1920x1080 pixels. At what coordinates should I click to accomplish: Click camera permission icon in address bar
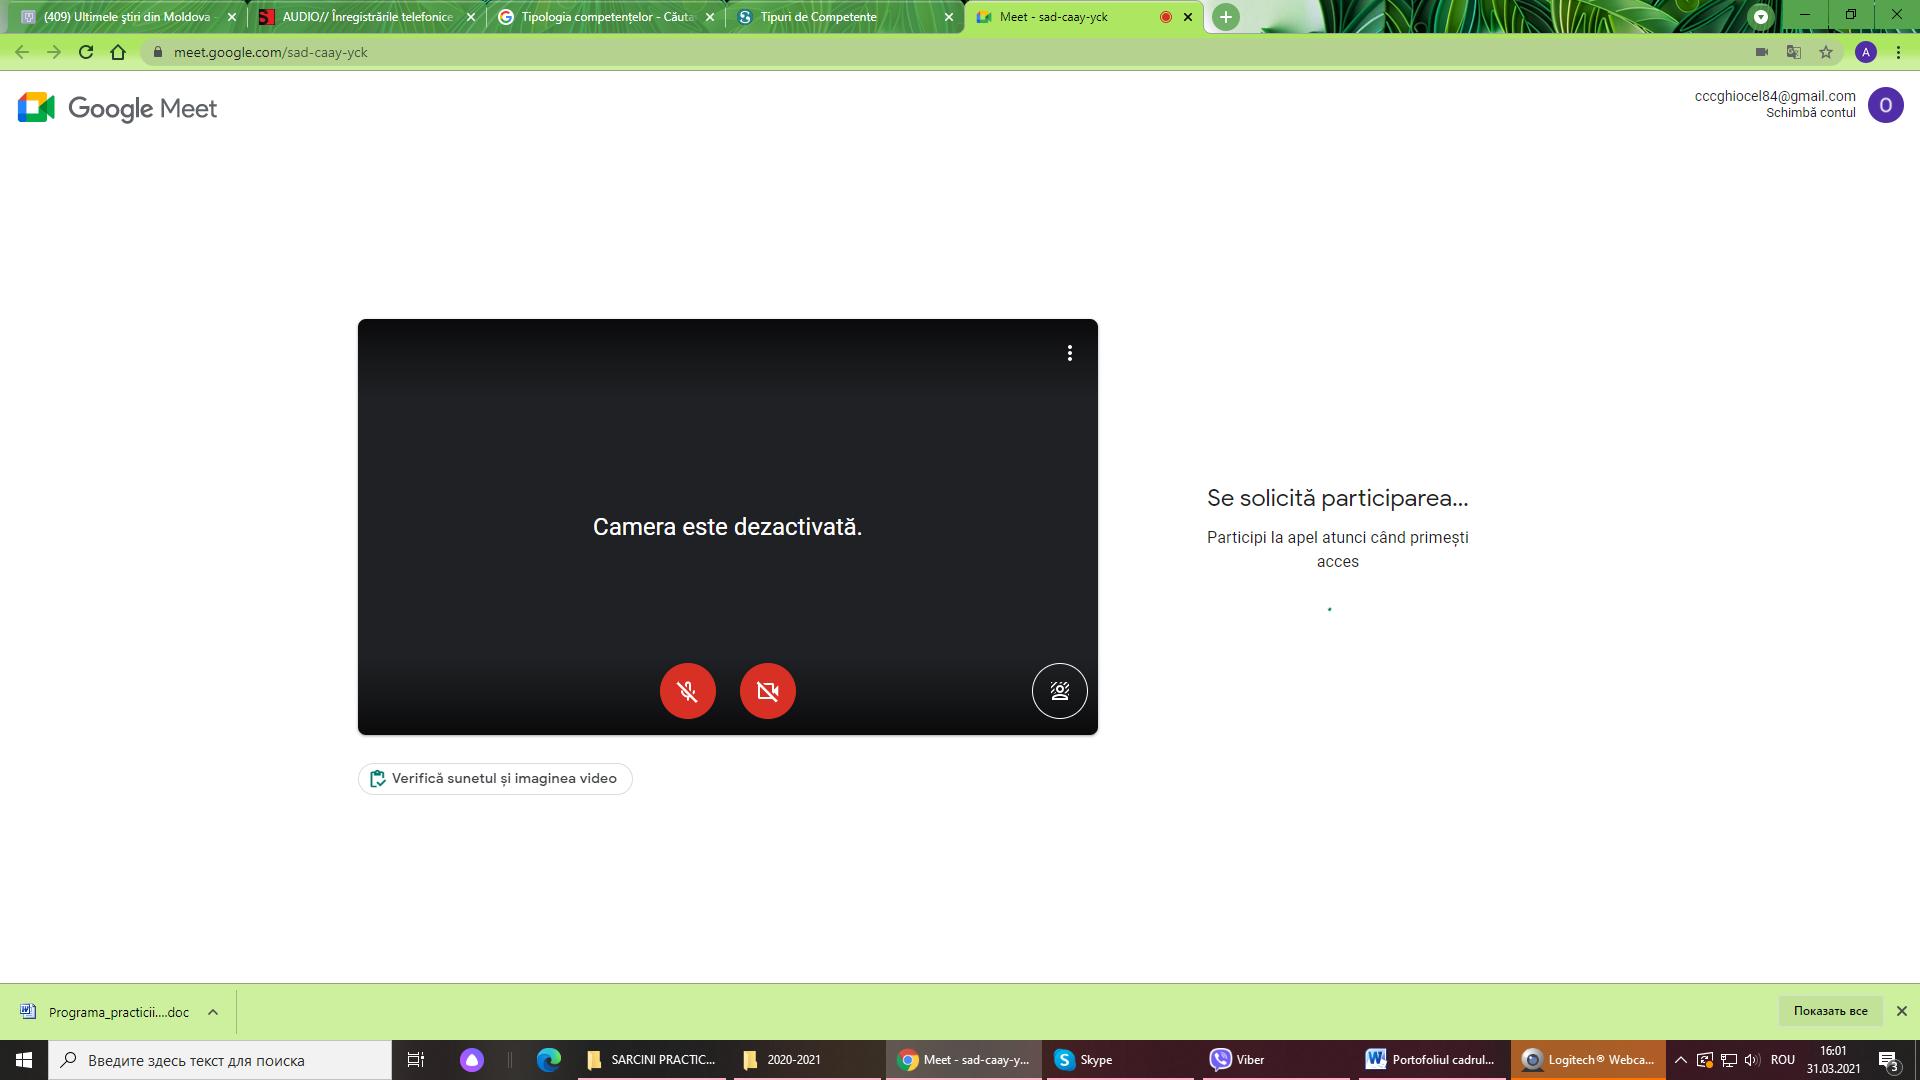click(1762, 52)
